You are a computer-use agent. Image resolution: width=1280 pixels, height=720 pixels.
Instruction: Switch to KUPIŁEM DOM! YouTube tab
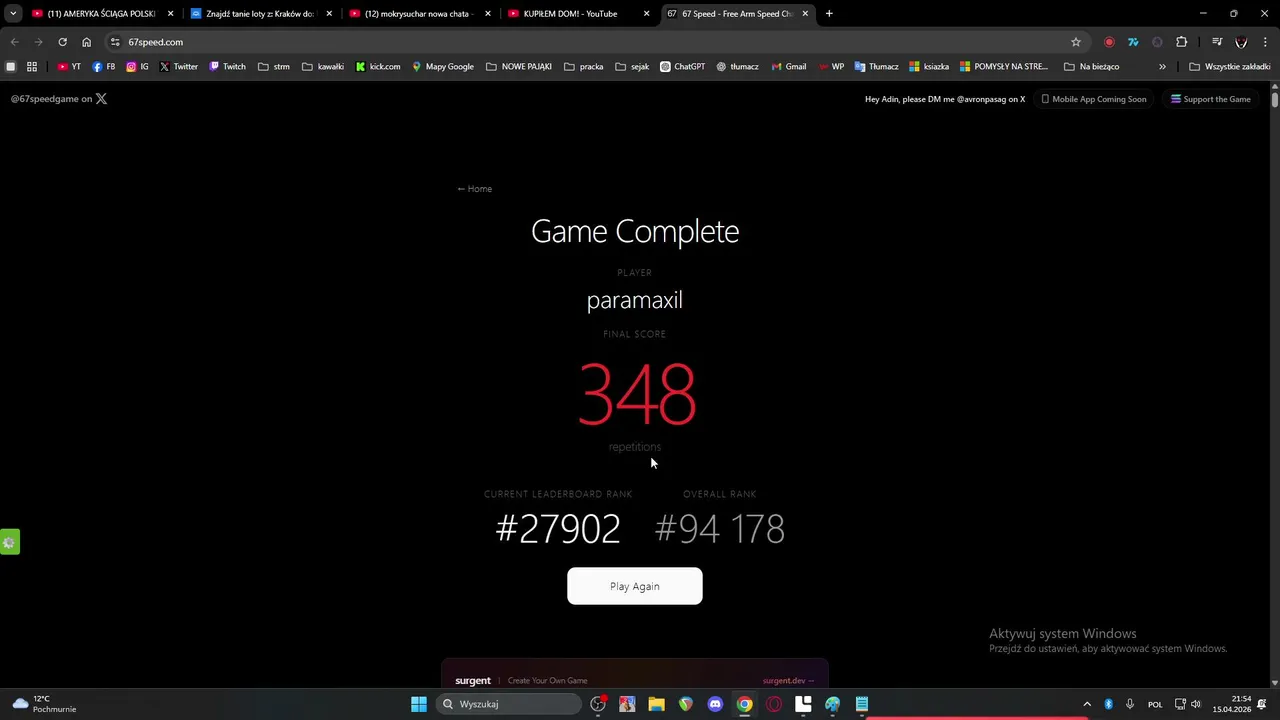[x=578, y=14]
